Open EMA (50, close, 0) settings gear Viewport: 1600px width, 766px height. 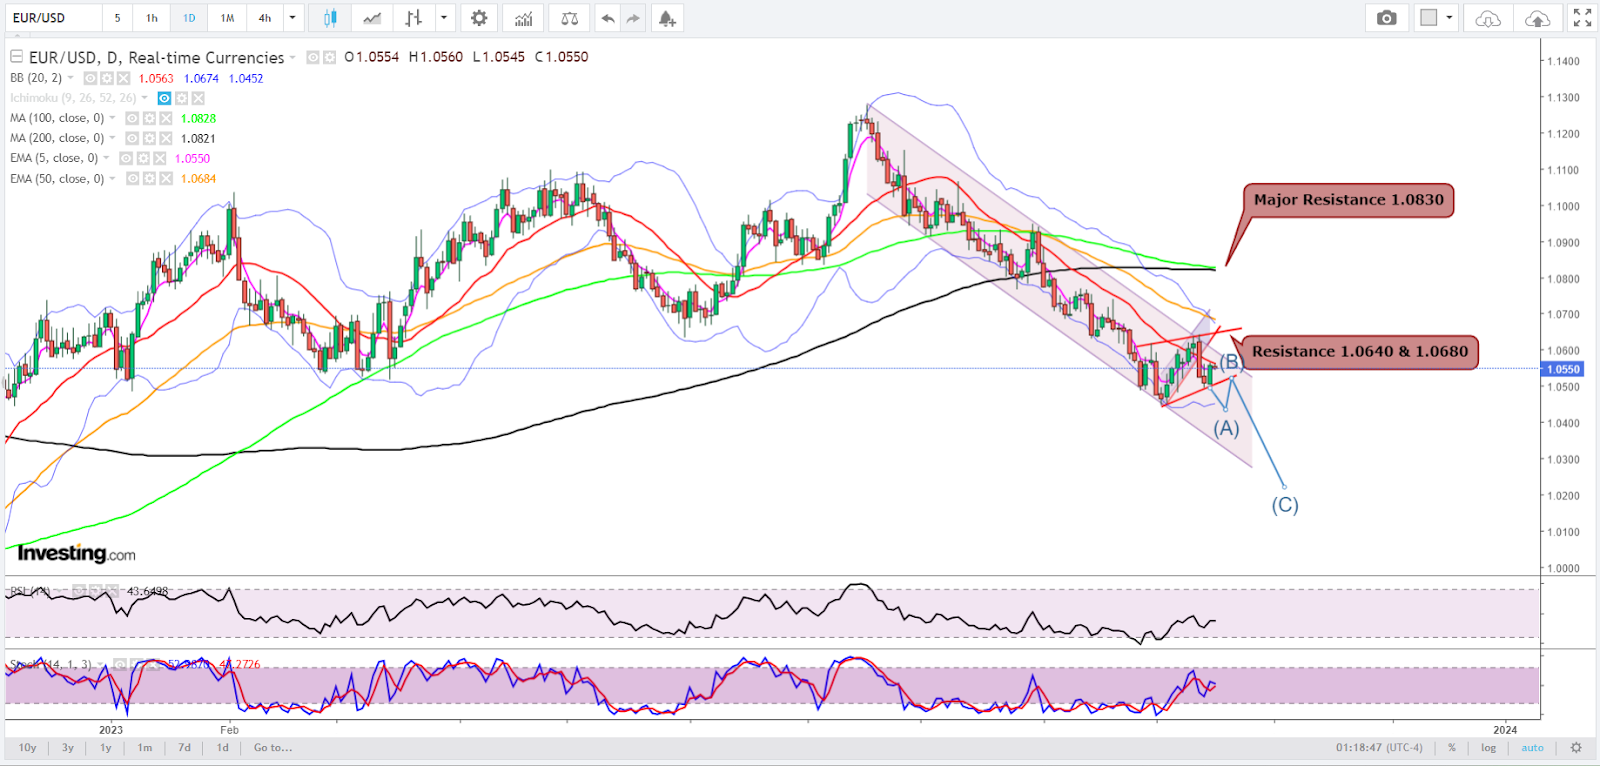(148, 179)
